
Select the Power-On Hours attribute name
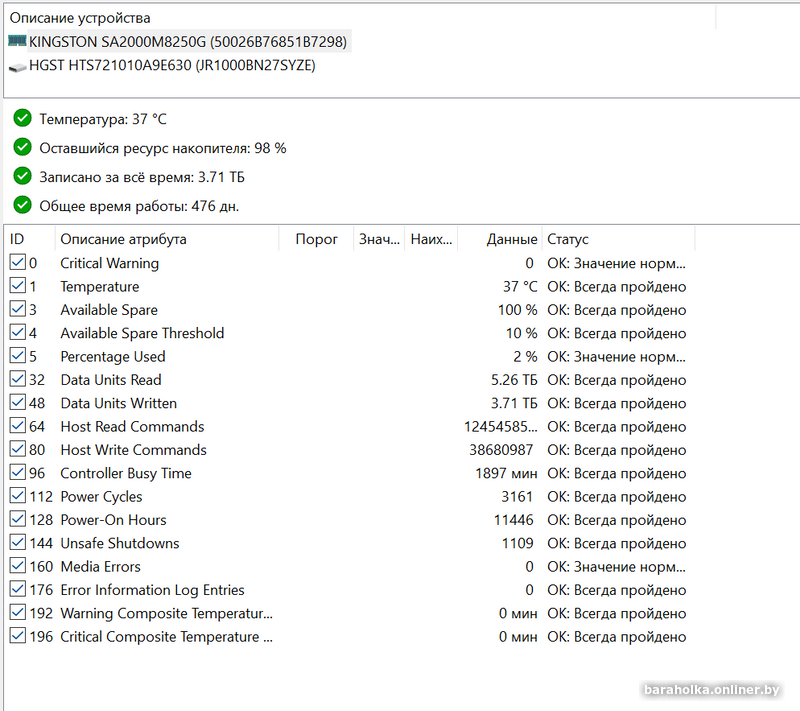tap(113, 520)
